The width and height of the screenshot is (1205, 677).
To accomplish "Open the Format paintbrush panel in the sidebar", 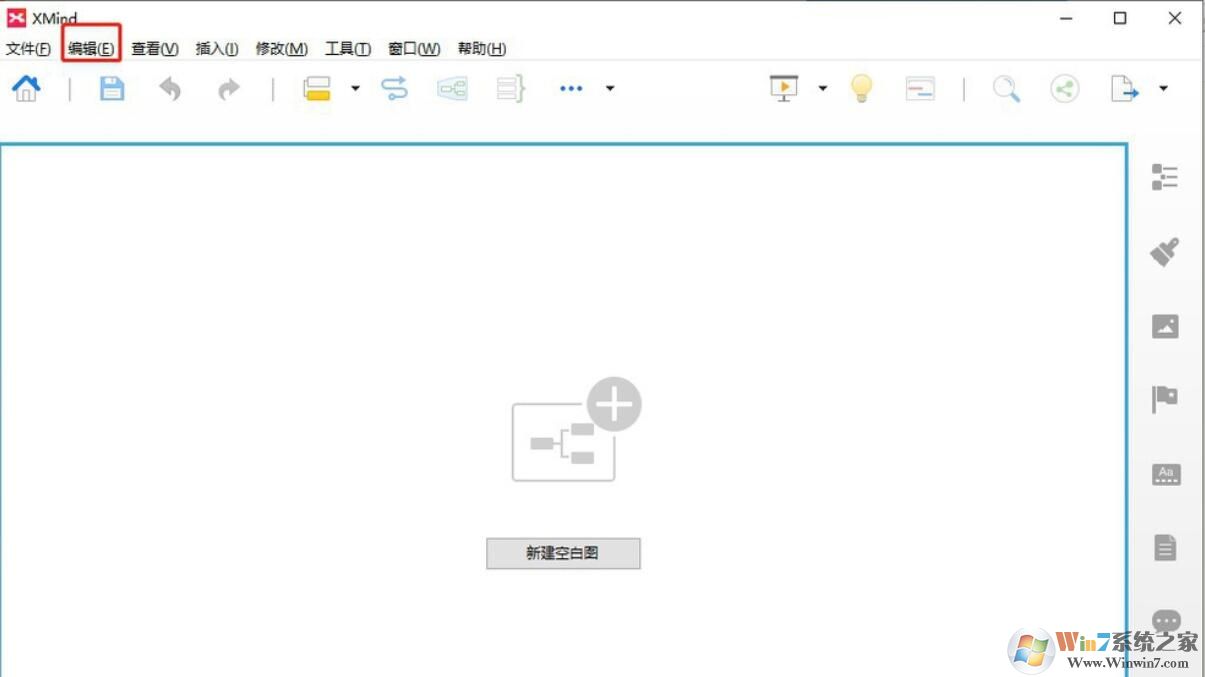I will (x=1163, y=252).
